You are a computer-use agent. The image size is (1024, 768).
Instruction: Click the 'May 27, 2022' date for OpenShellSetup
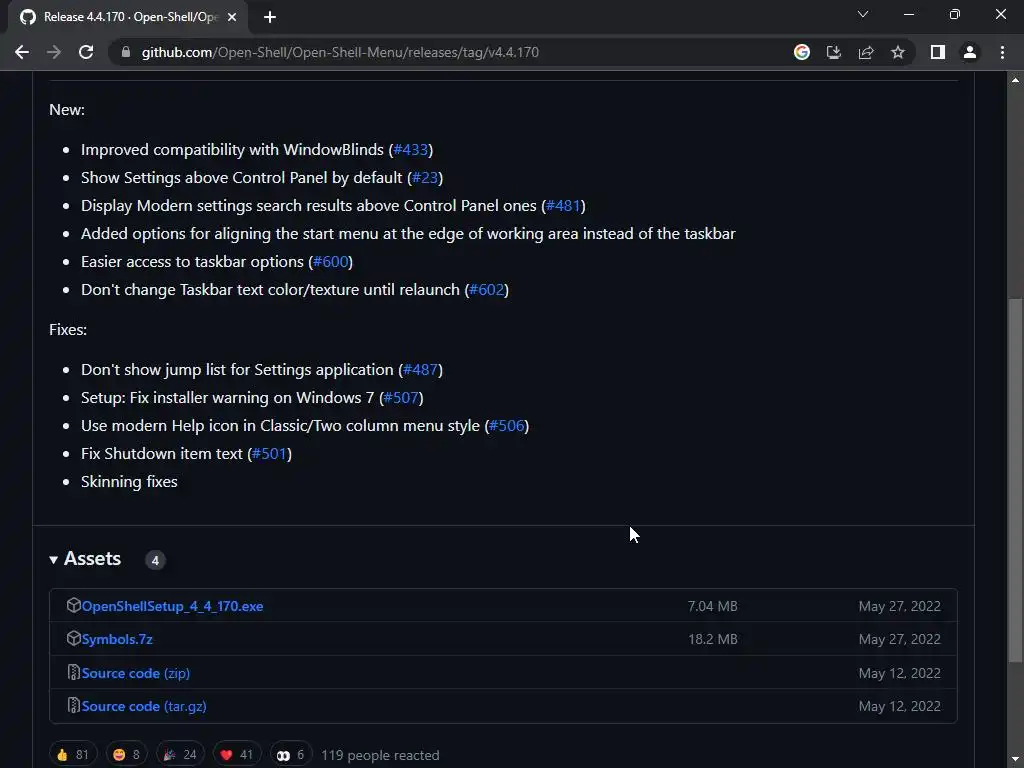tap(899, 606)
